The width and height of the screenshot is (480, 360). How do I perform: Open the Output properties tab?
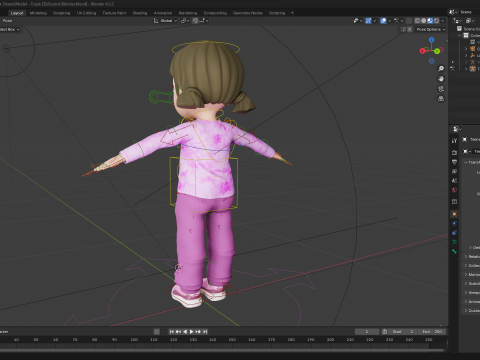454,162
